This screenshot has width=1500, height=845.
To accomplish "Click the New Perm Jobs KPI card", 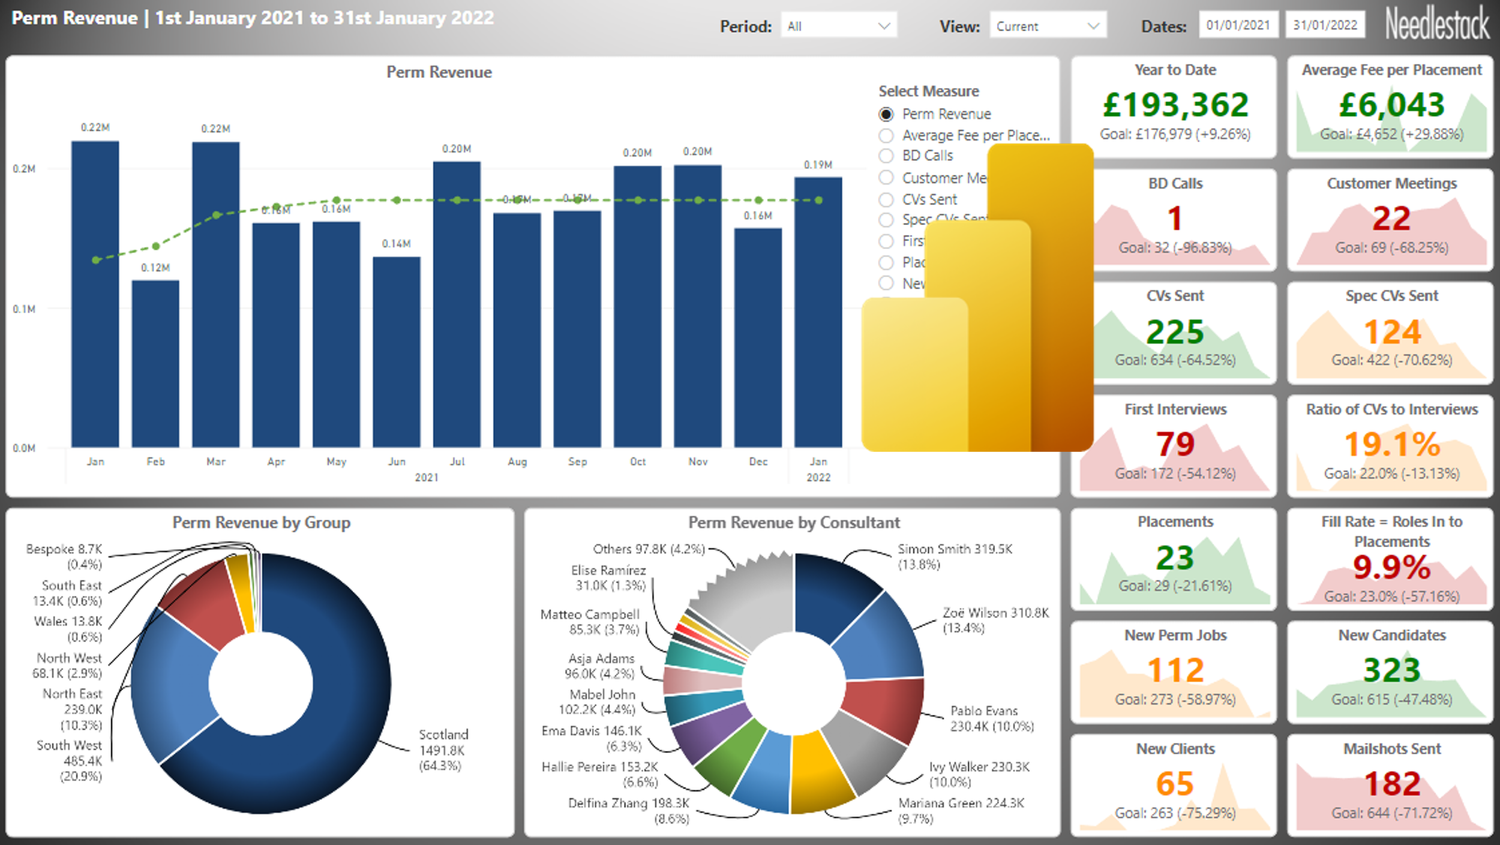I will 1175,670.
